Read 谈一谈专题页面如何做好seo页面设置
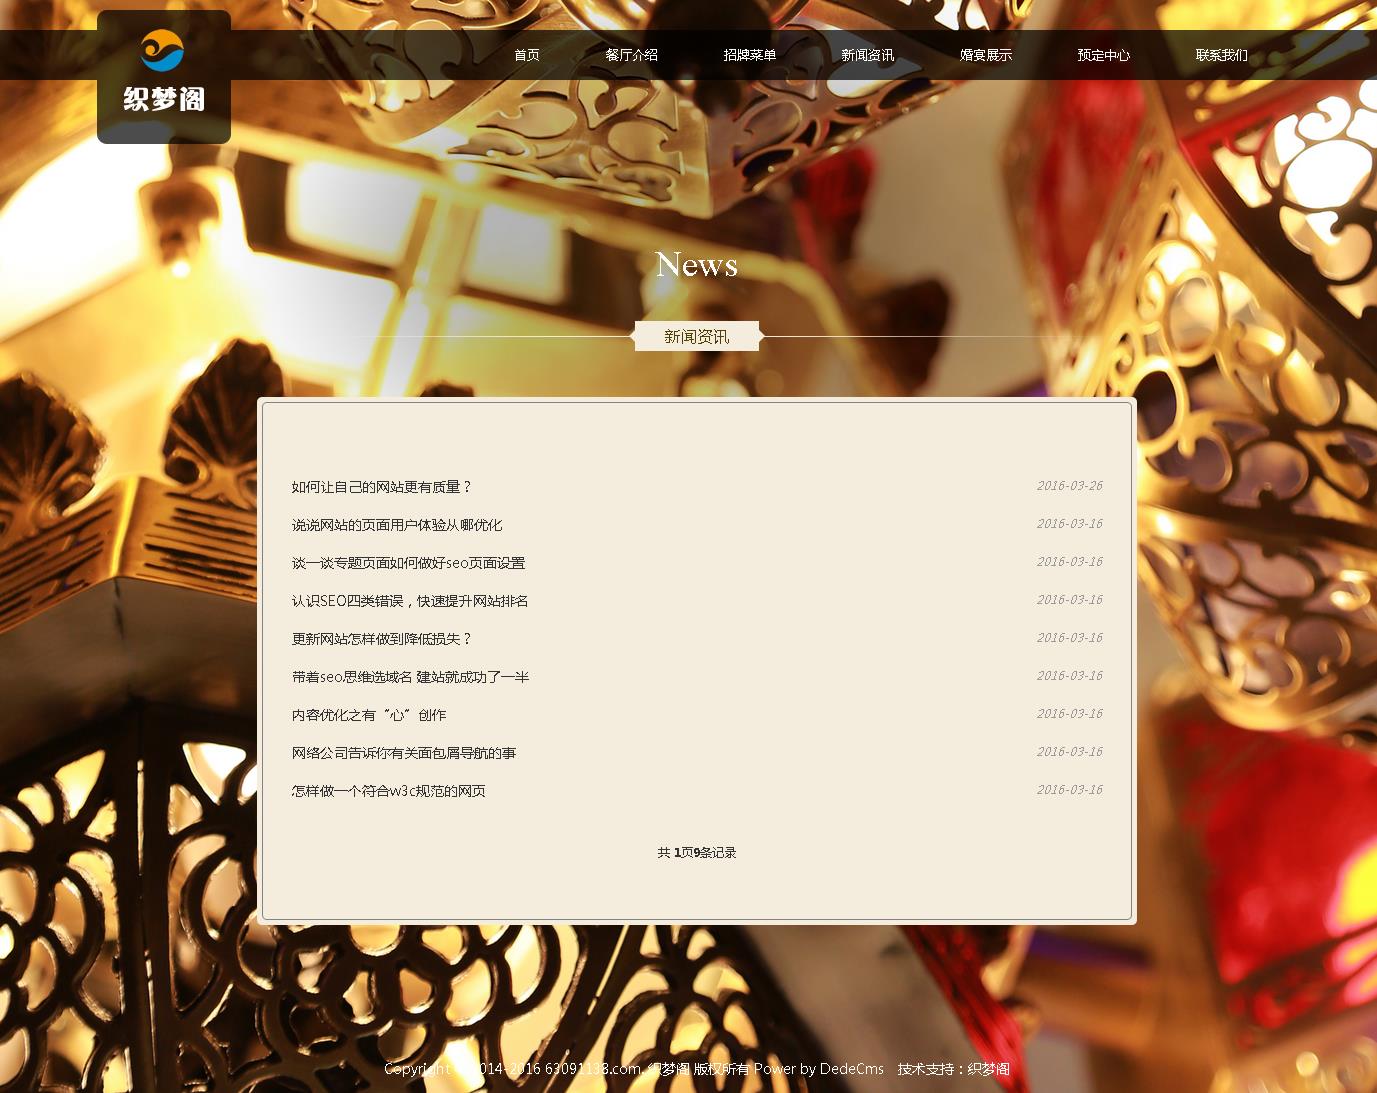Image resolution: width=1377 pixels, height=1093 pixels. pos(408,563)
